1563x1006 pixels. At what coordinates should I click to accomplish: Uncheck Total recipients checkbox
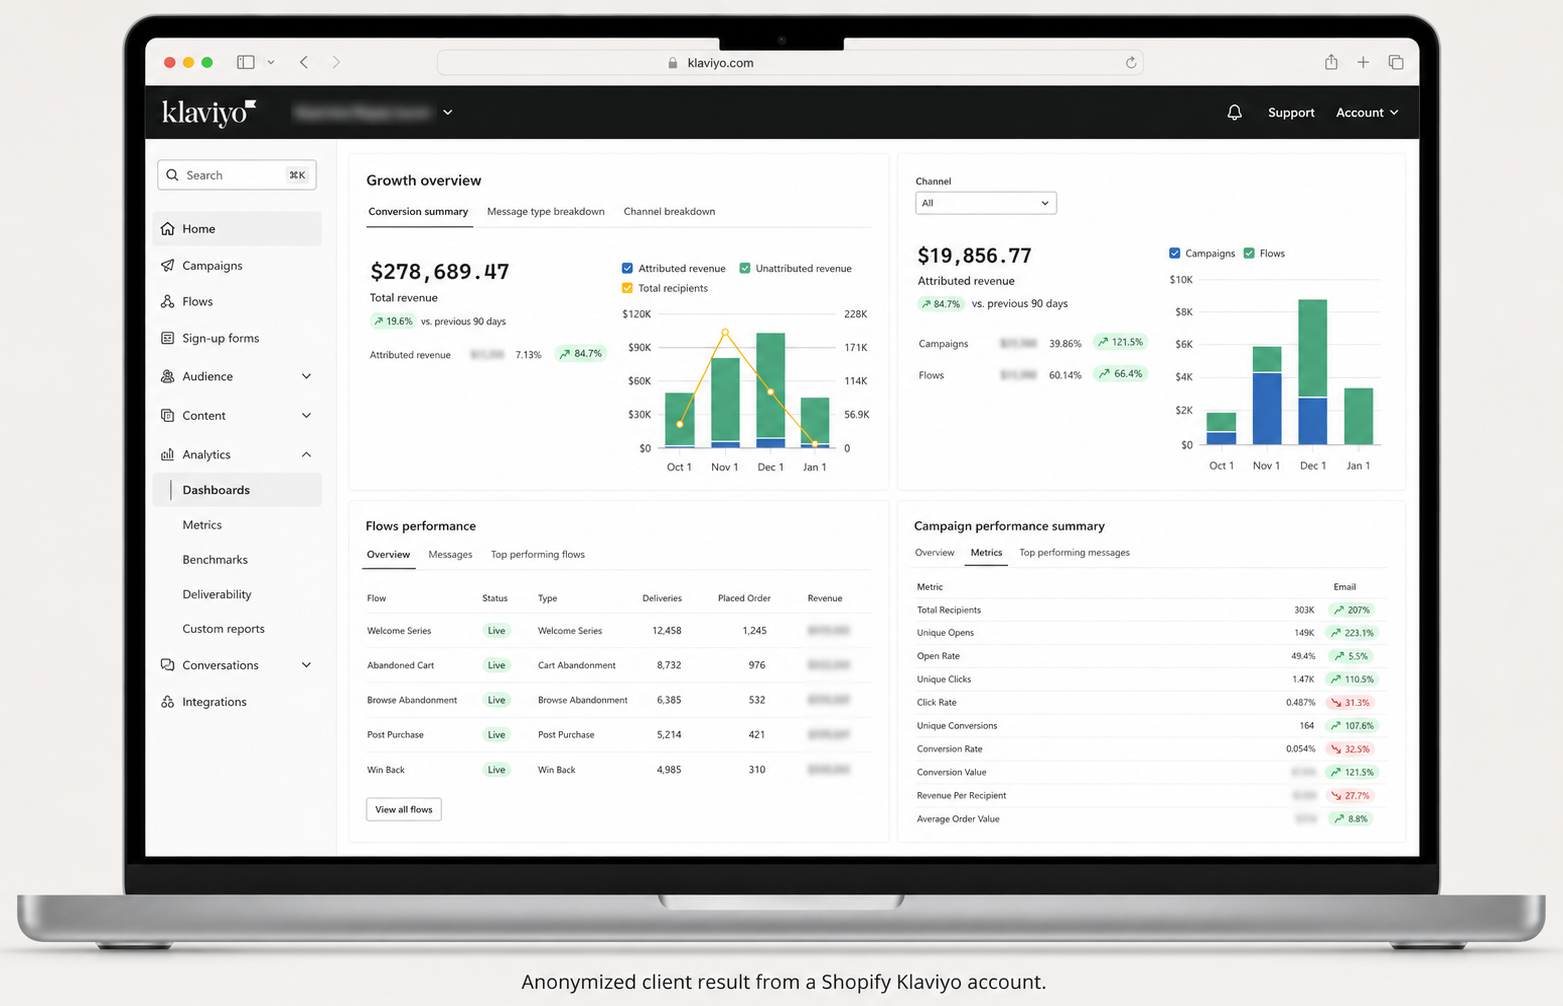pyautogui.click(x=627, y=288)
